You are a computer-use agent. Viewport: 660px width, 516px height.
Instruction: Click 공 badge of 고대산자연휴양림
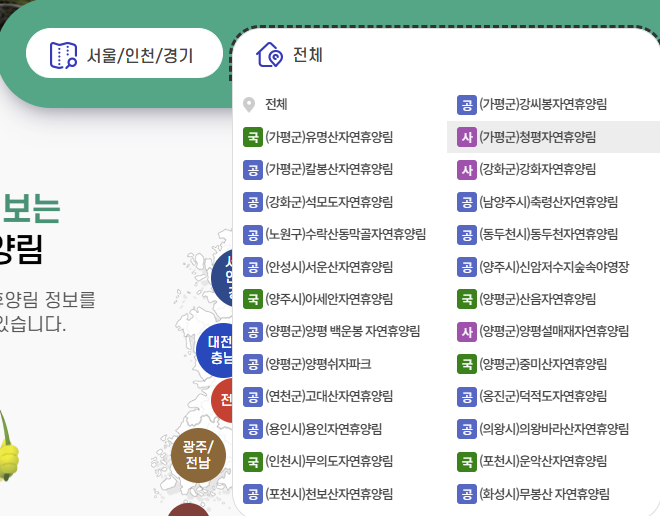pos(253,396)
